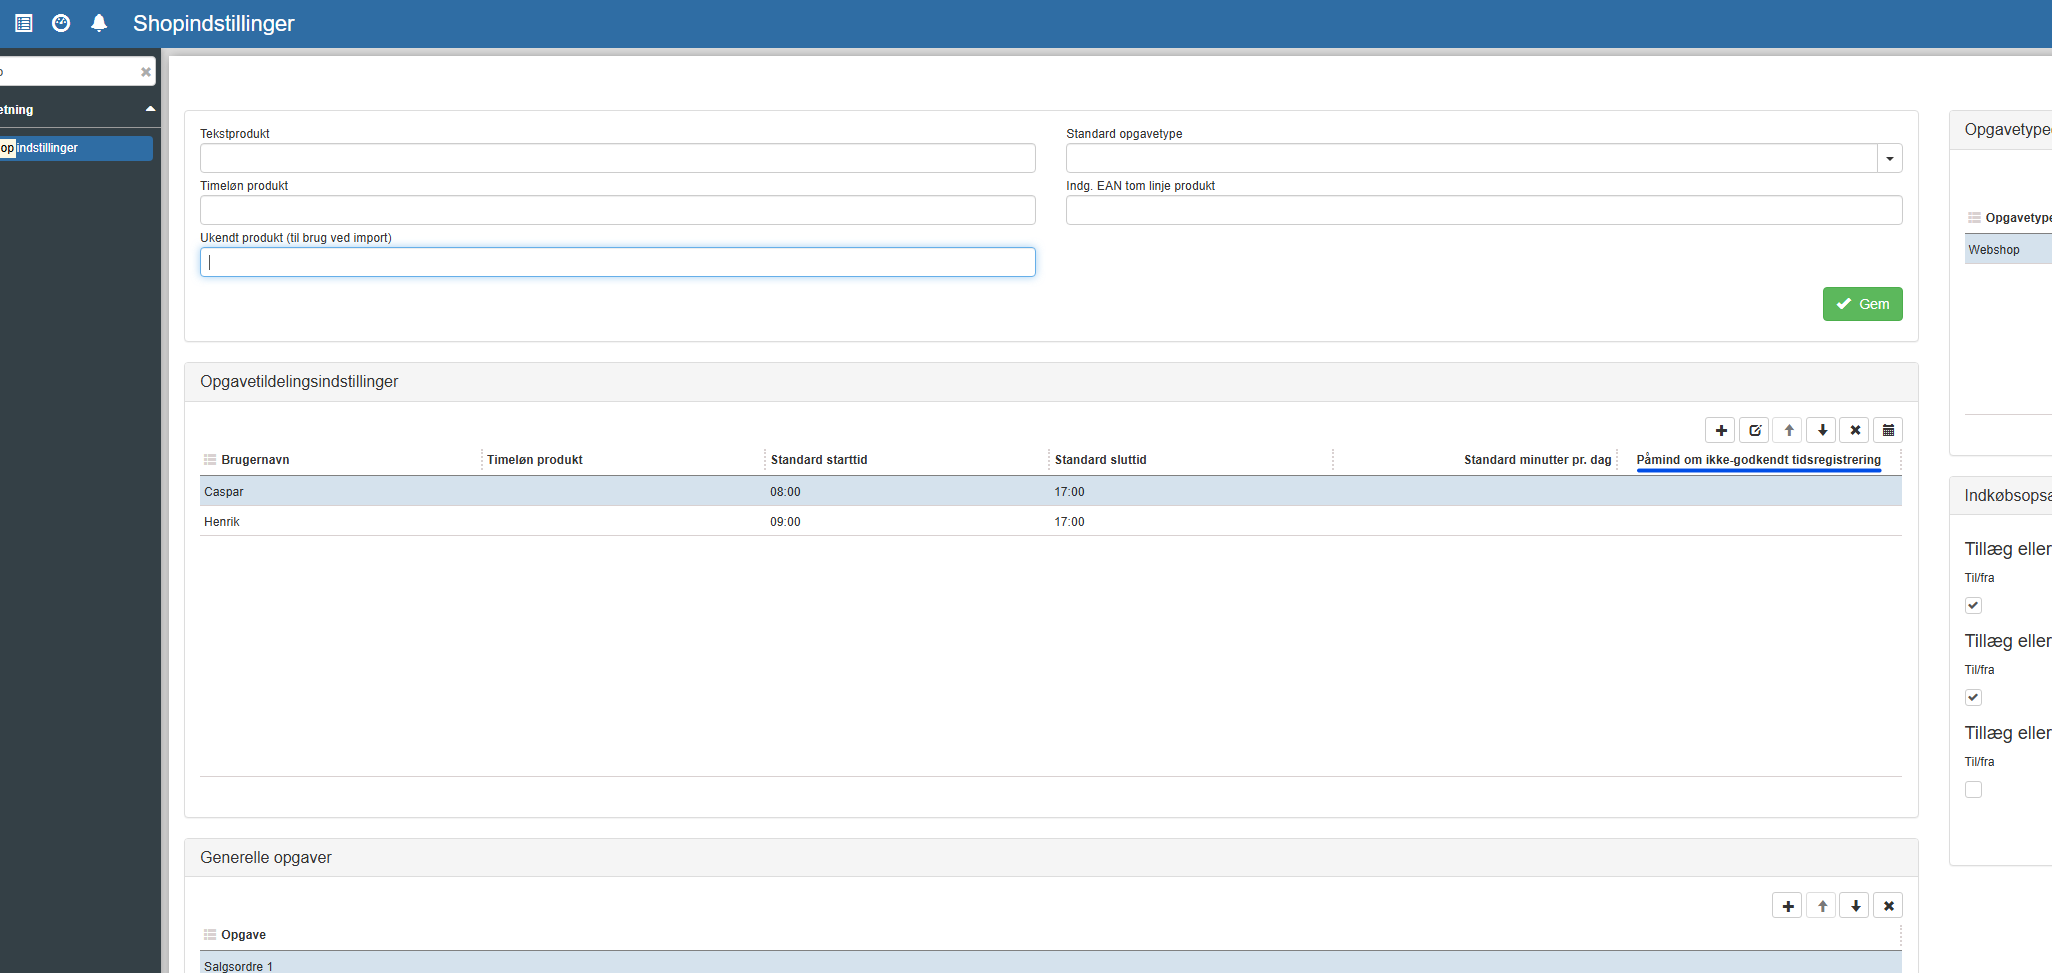The height and width of the screenshot is (973, 2052).
Task: Move row down in Opgavetildelingsindstillinger
Action: coord(1822,430)
